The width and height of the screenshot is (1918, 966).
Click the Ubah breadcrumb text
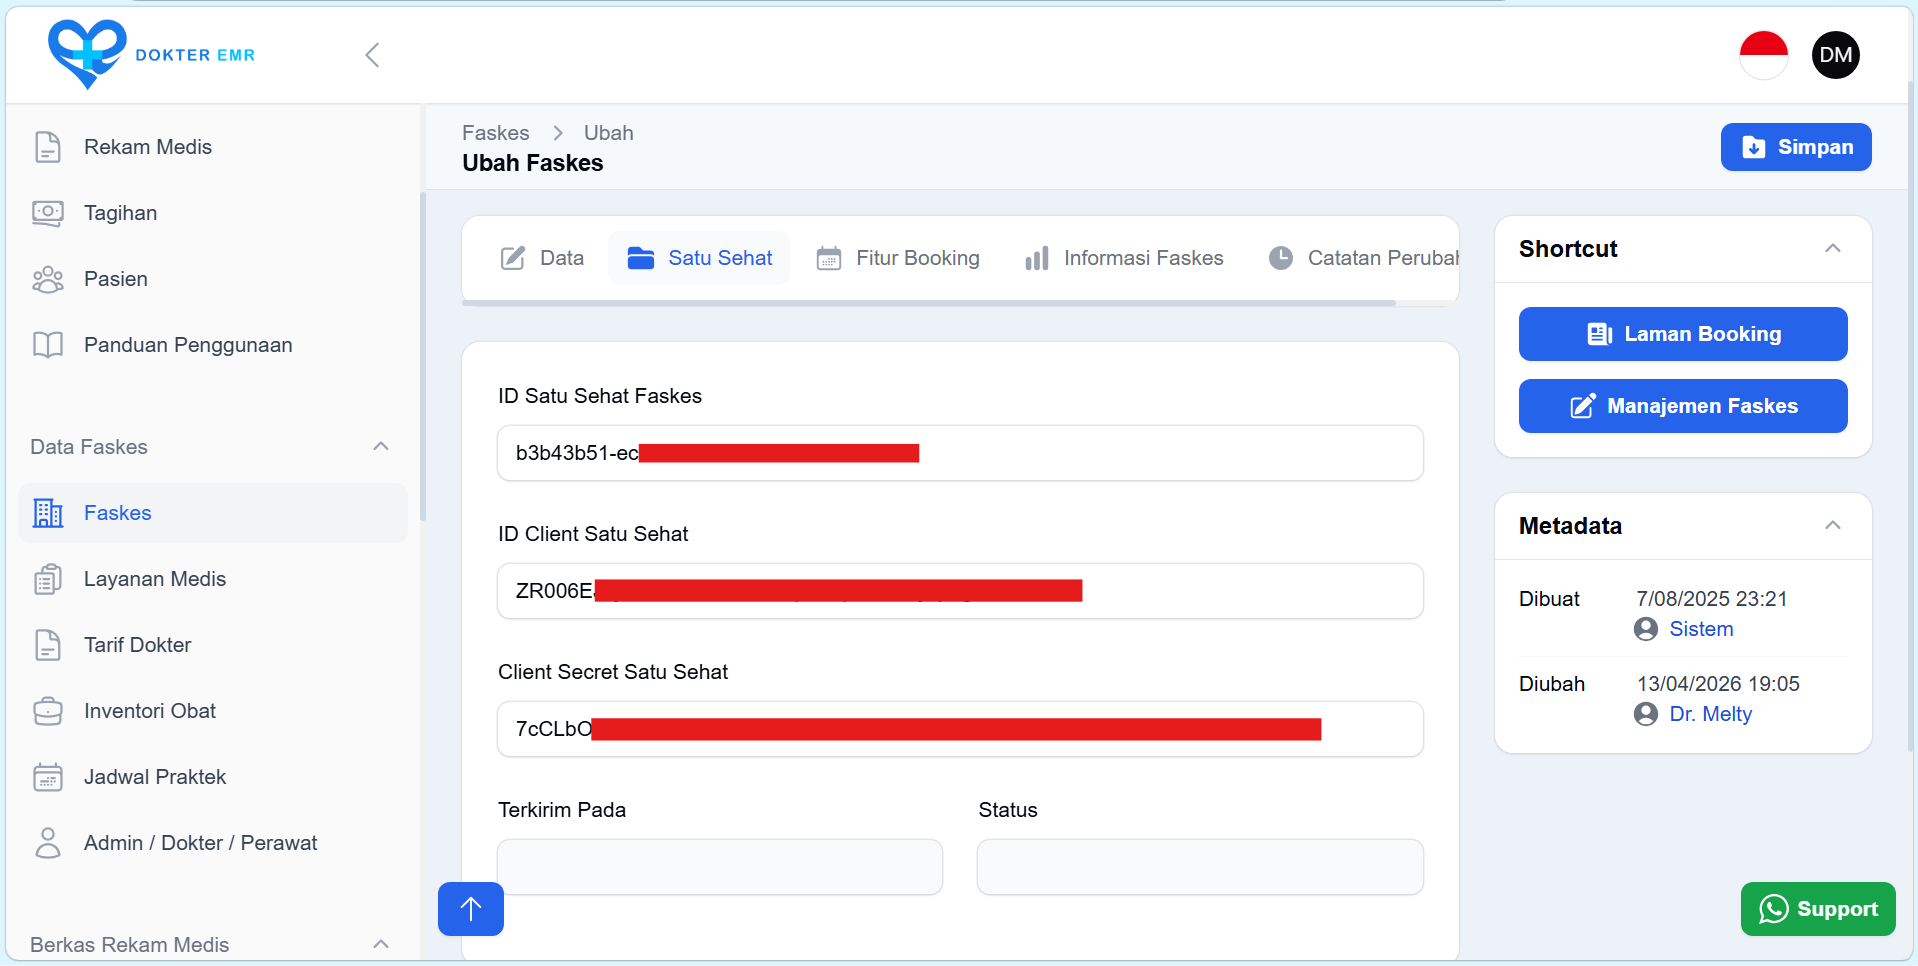[x=609, y=133]
